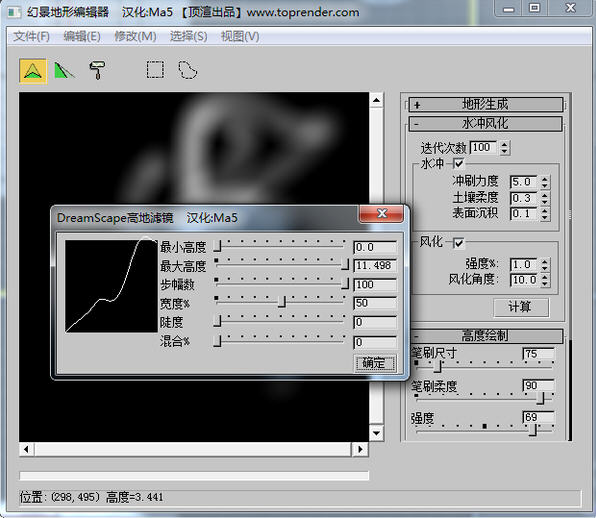The image size is (596, 518).
Task: Click the 最大高度 slider handle
Action: click(x=345, y=265)
